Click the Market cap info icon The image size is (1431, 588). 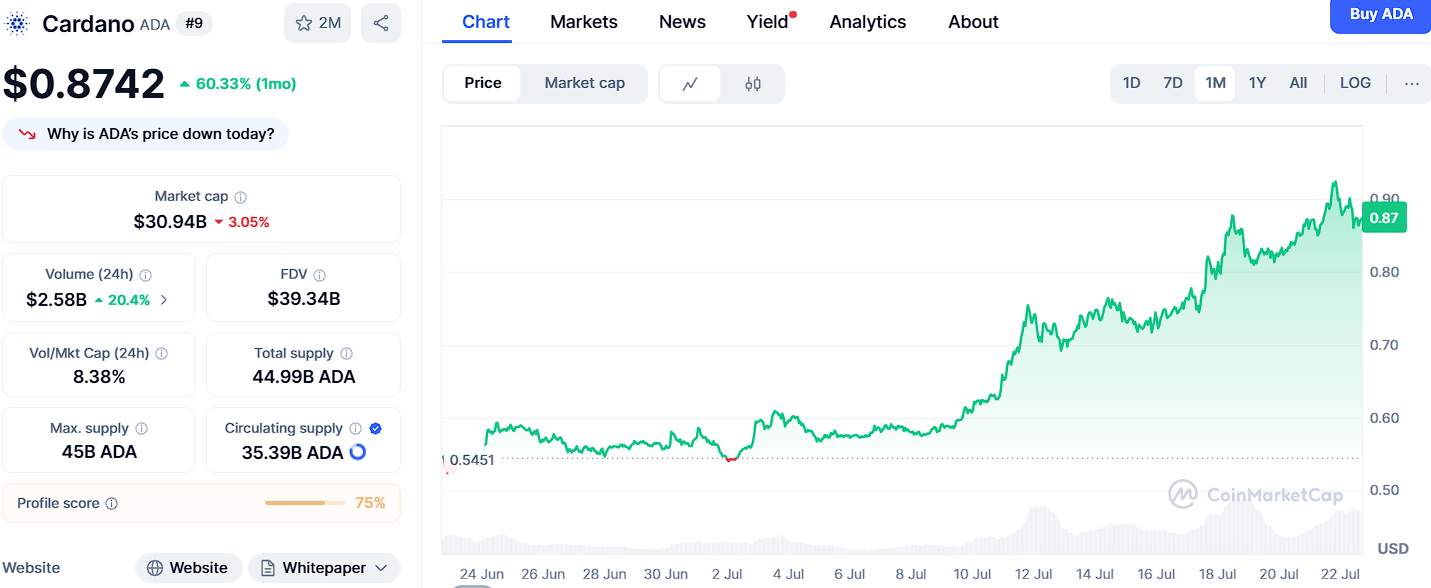pyautogui.click(x=241, y=197)
